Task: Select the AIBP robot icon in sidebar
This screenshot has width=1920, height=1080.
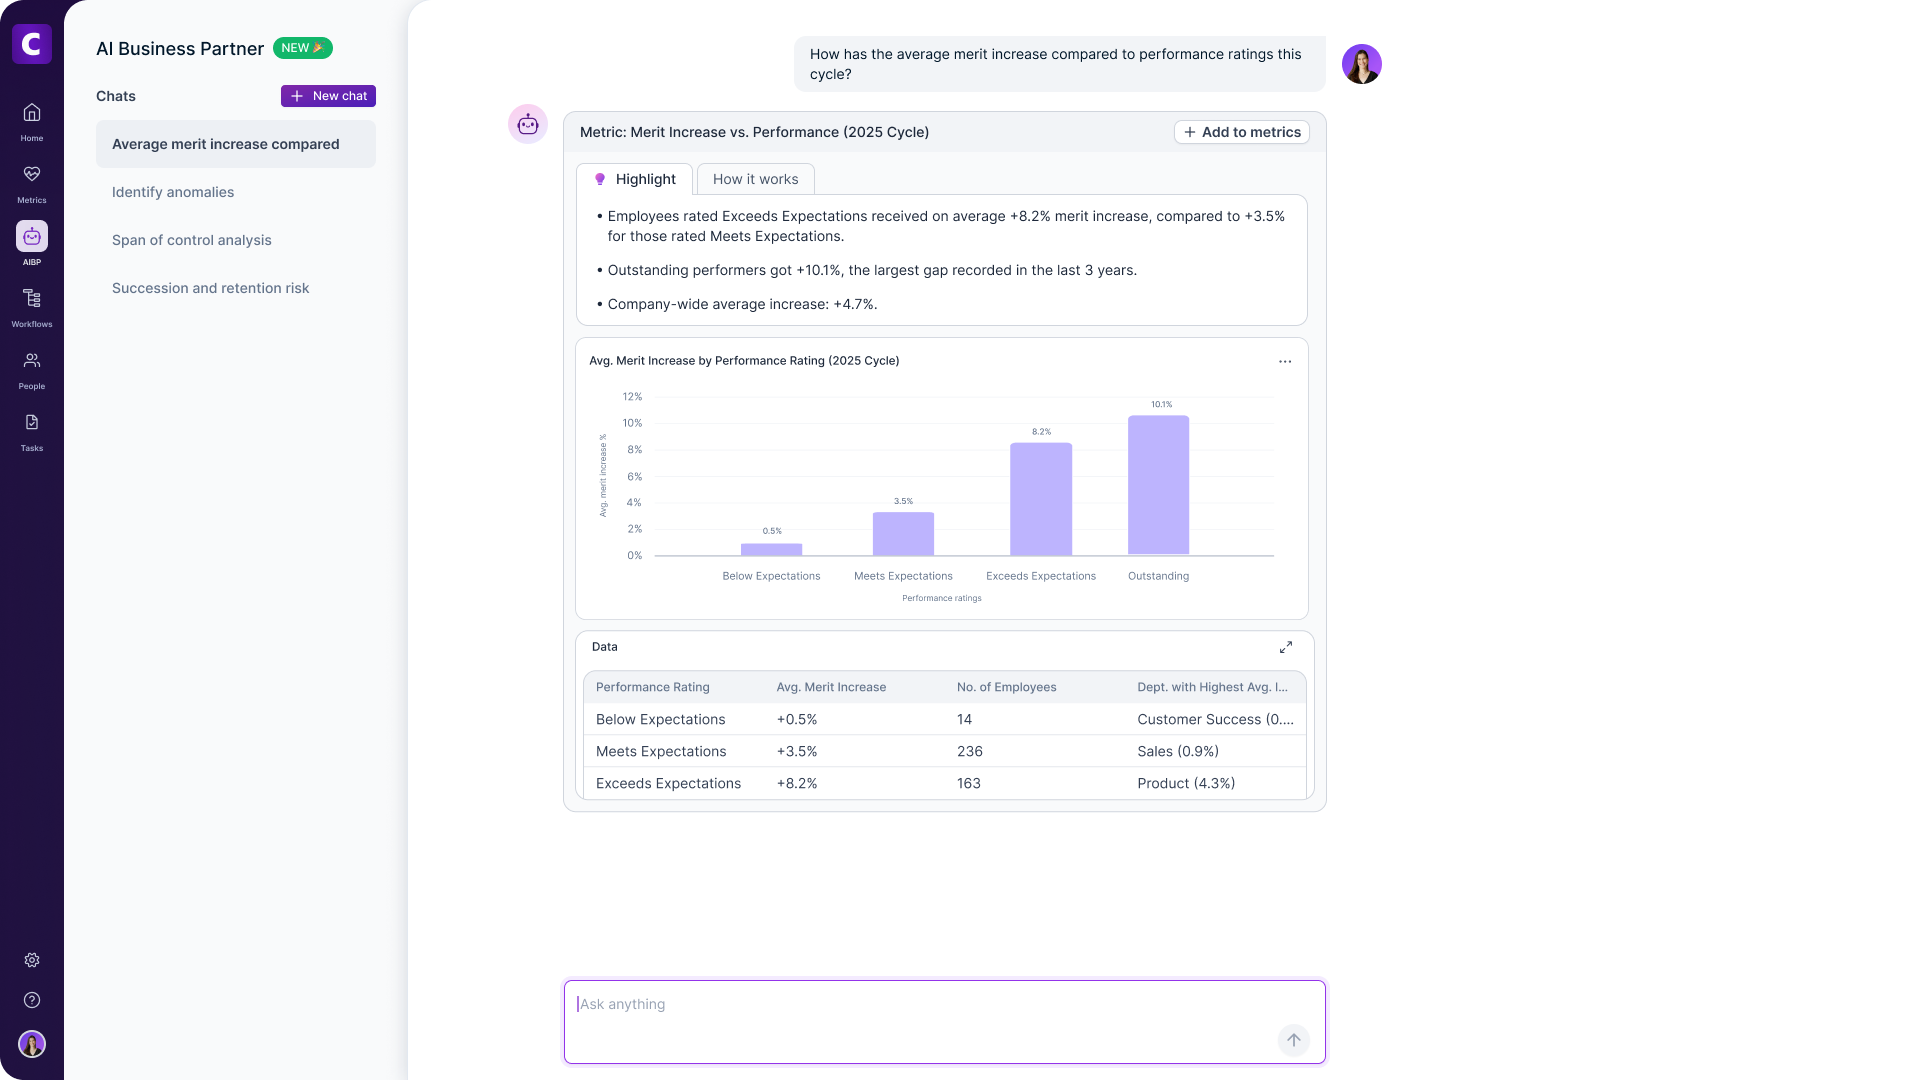Action: (32, 237)
